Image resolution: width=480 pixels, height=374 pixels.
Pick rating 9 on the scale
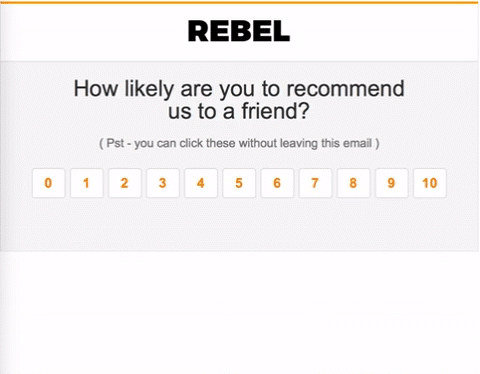coord(391,183)
